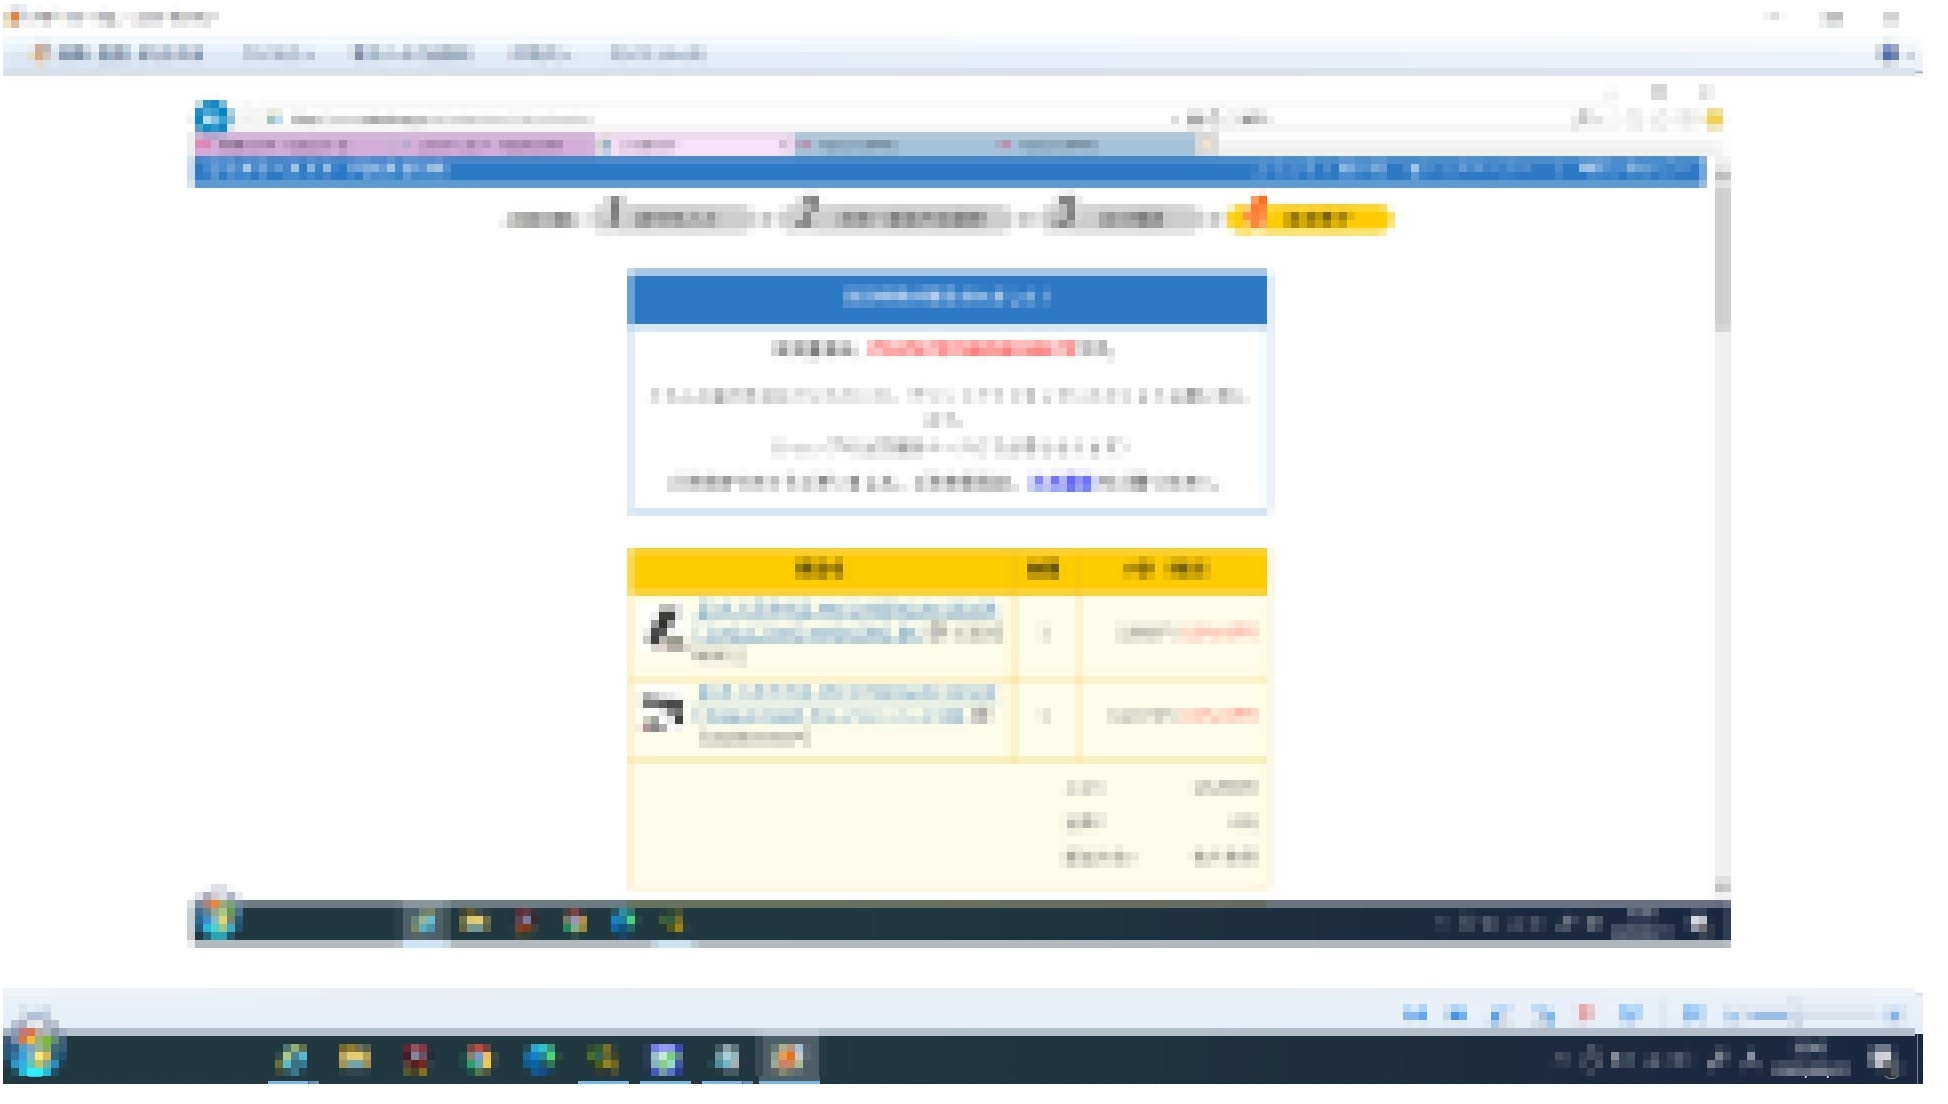Image resolution: width=1948 pixels, height=1104 pixels.
Task: Expand the fourth menu in viewer menu bar
Action: click(539, 54)
